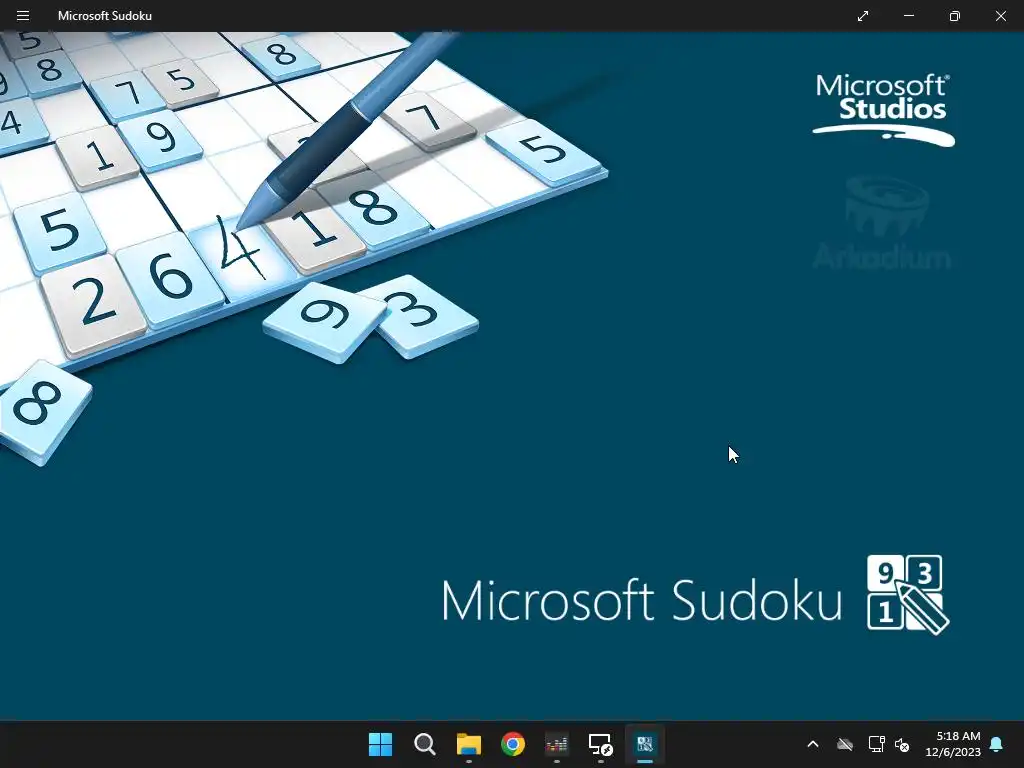
Task: Select the Microsoft Sudoku taskbar icon
Action: click(x=645, y=744)
